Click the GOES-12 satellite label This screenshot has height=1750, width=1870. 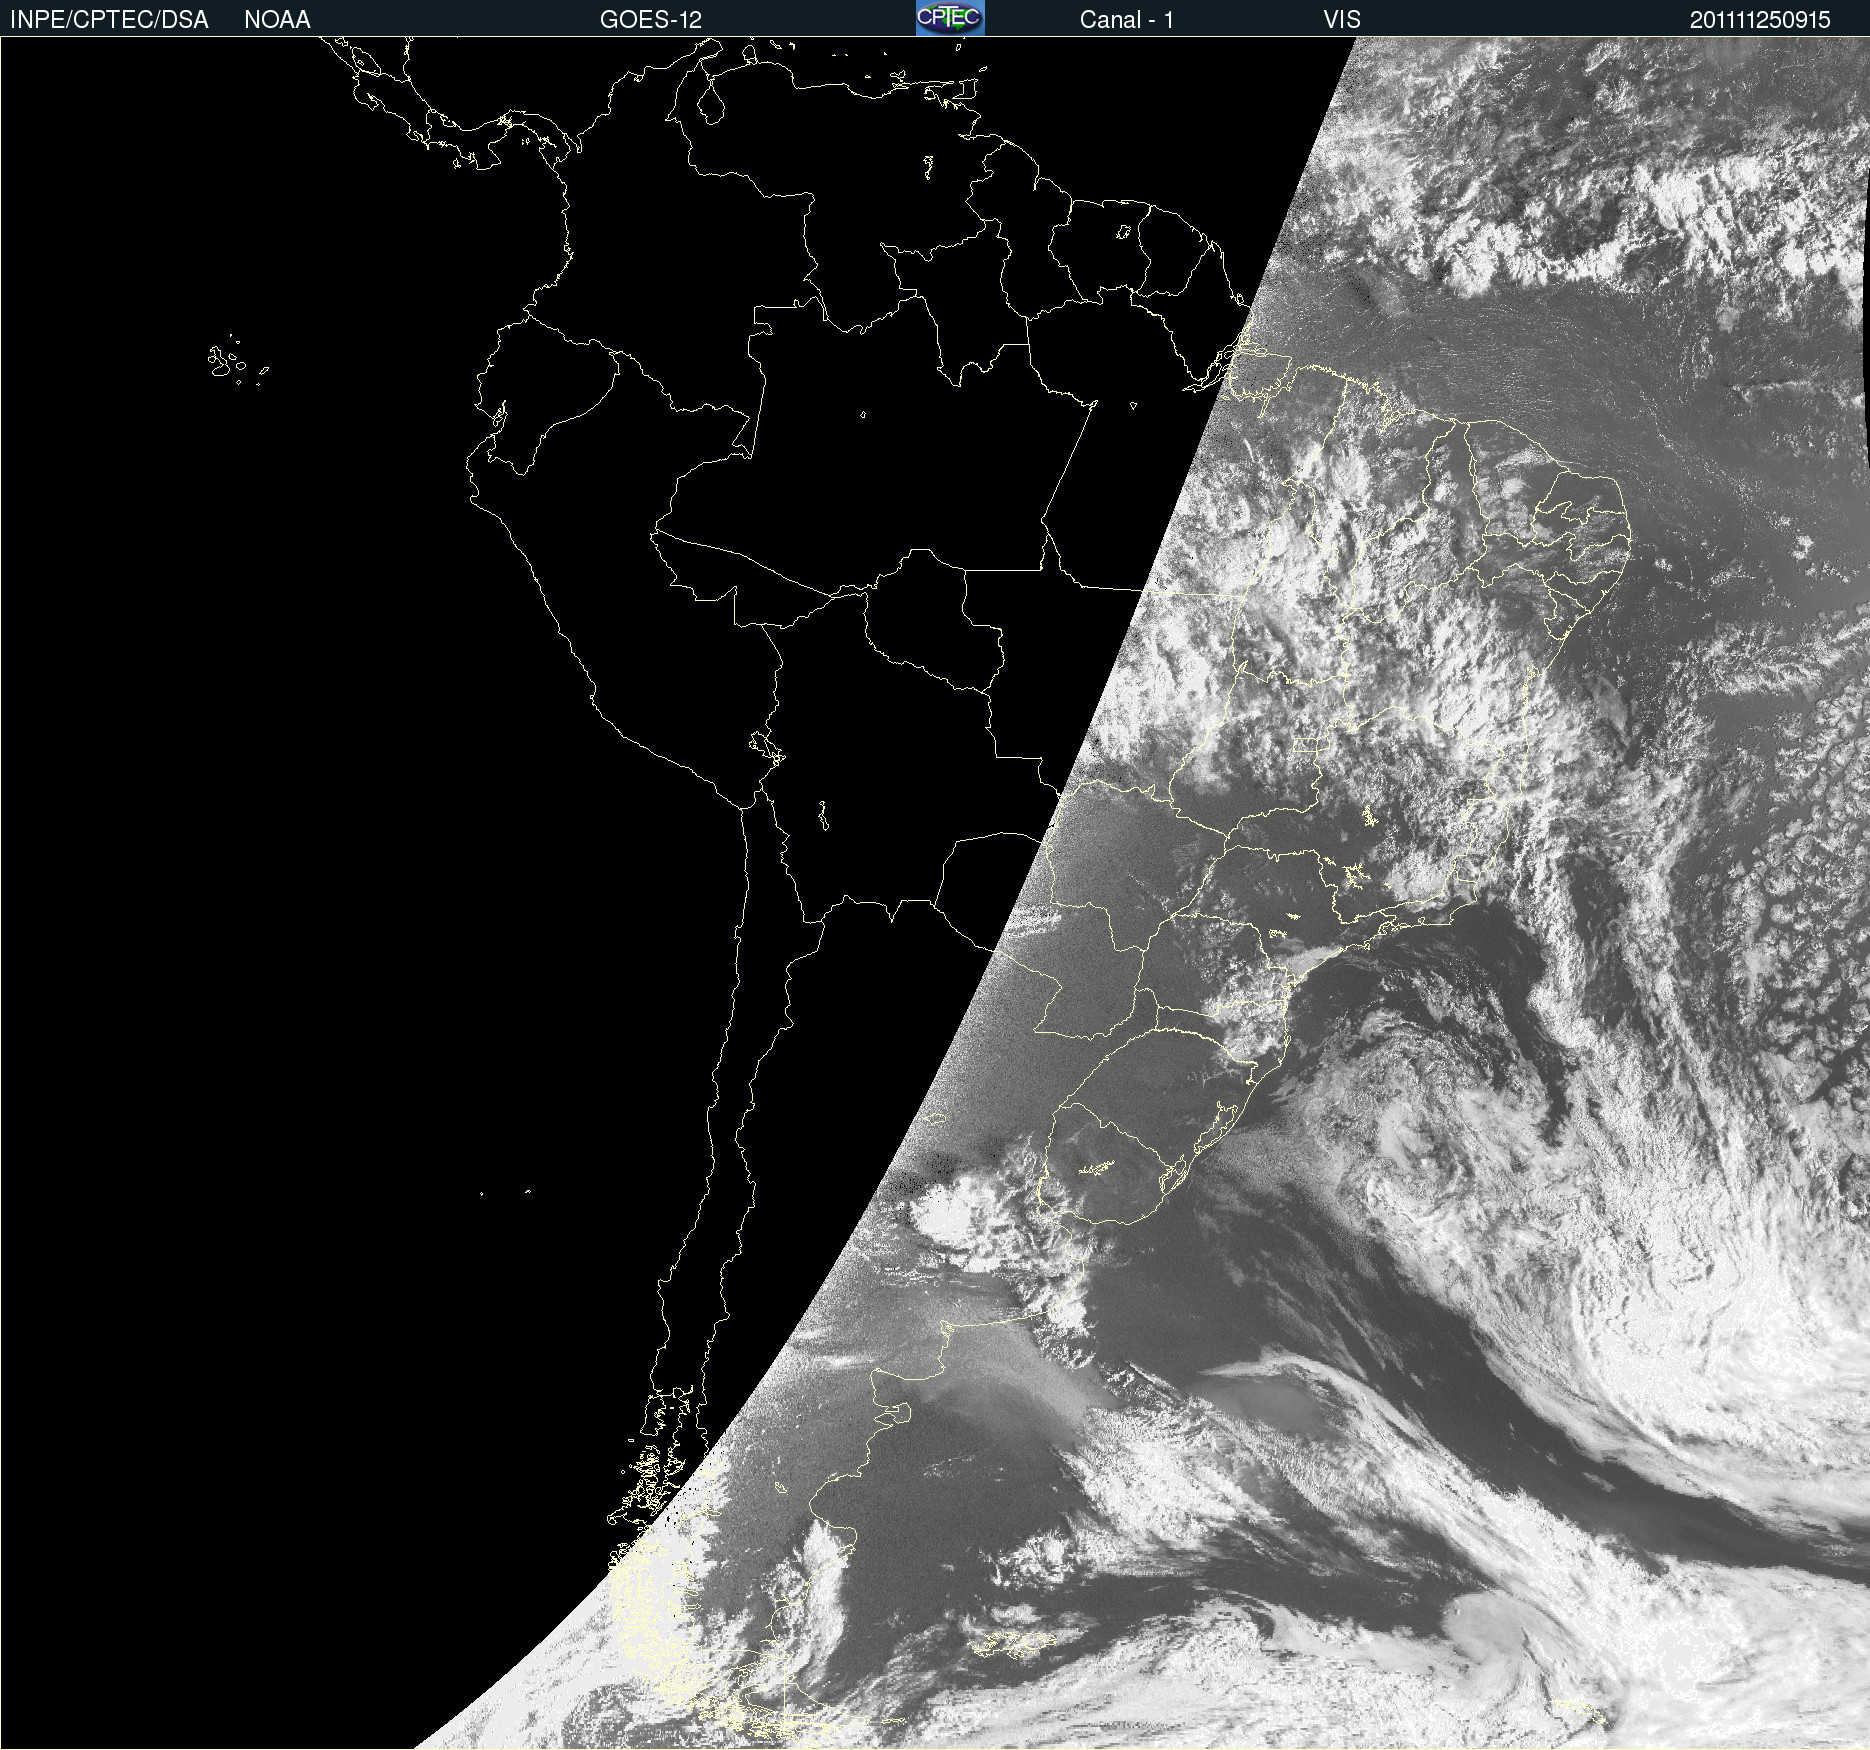coord(651,20)
